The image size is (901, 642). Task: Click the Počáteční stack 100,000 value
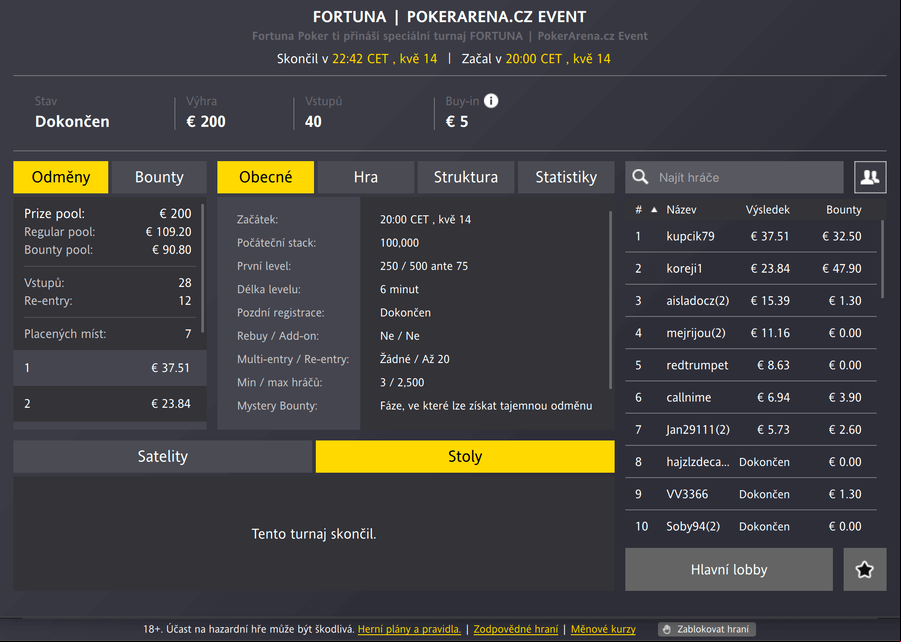pyautogui.click(x=399, y=243)
